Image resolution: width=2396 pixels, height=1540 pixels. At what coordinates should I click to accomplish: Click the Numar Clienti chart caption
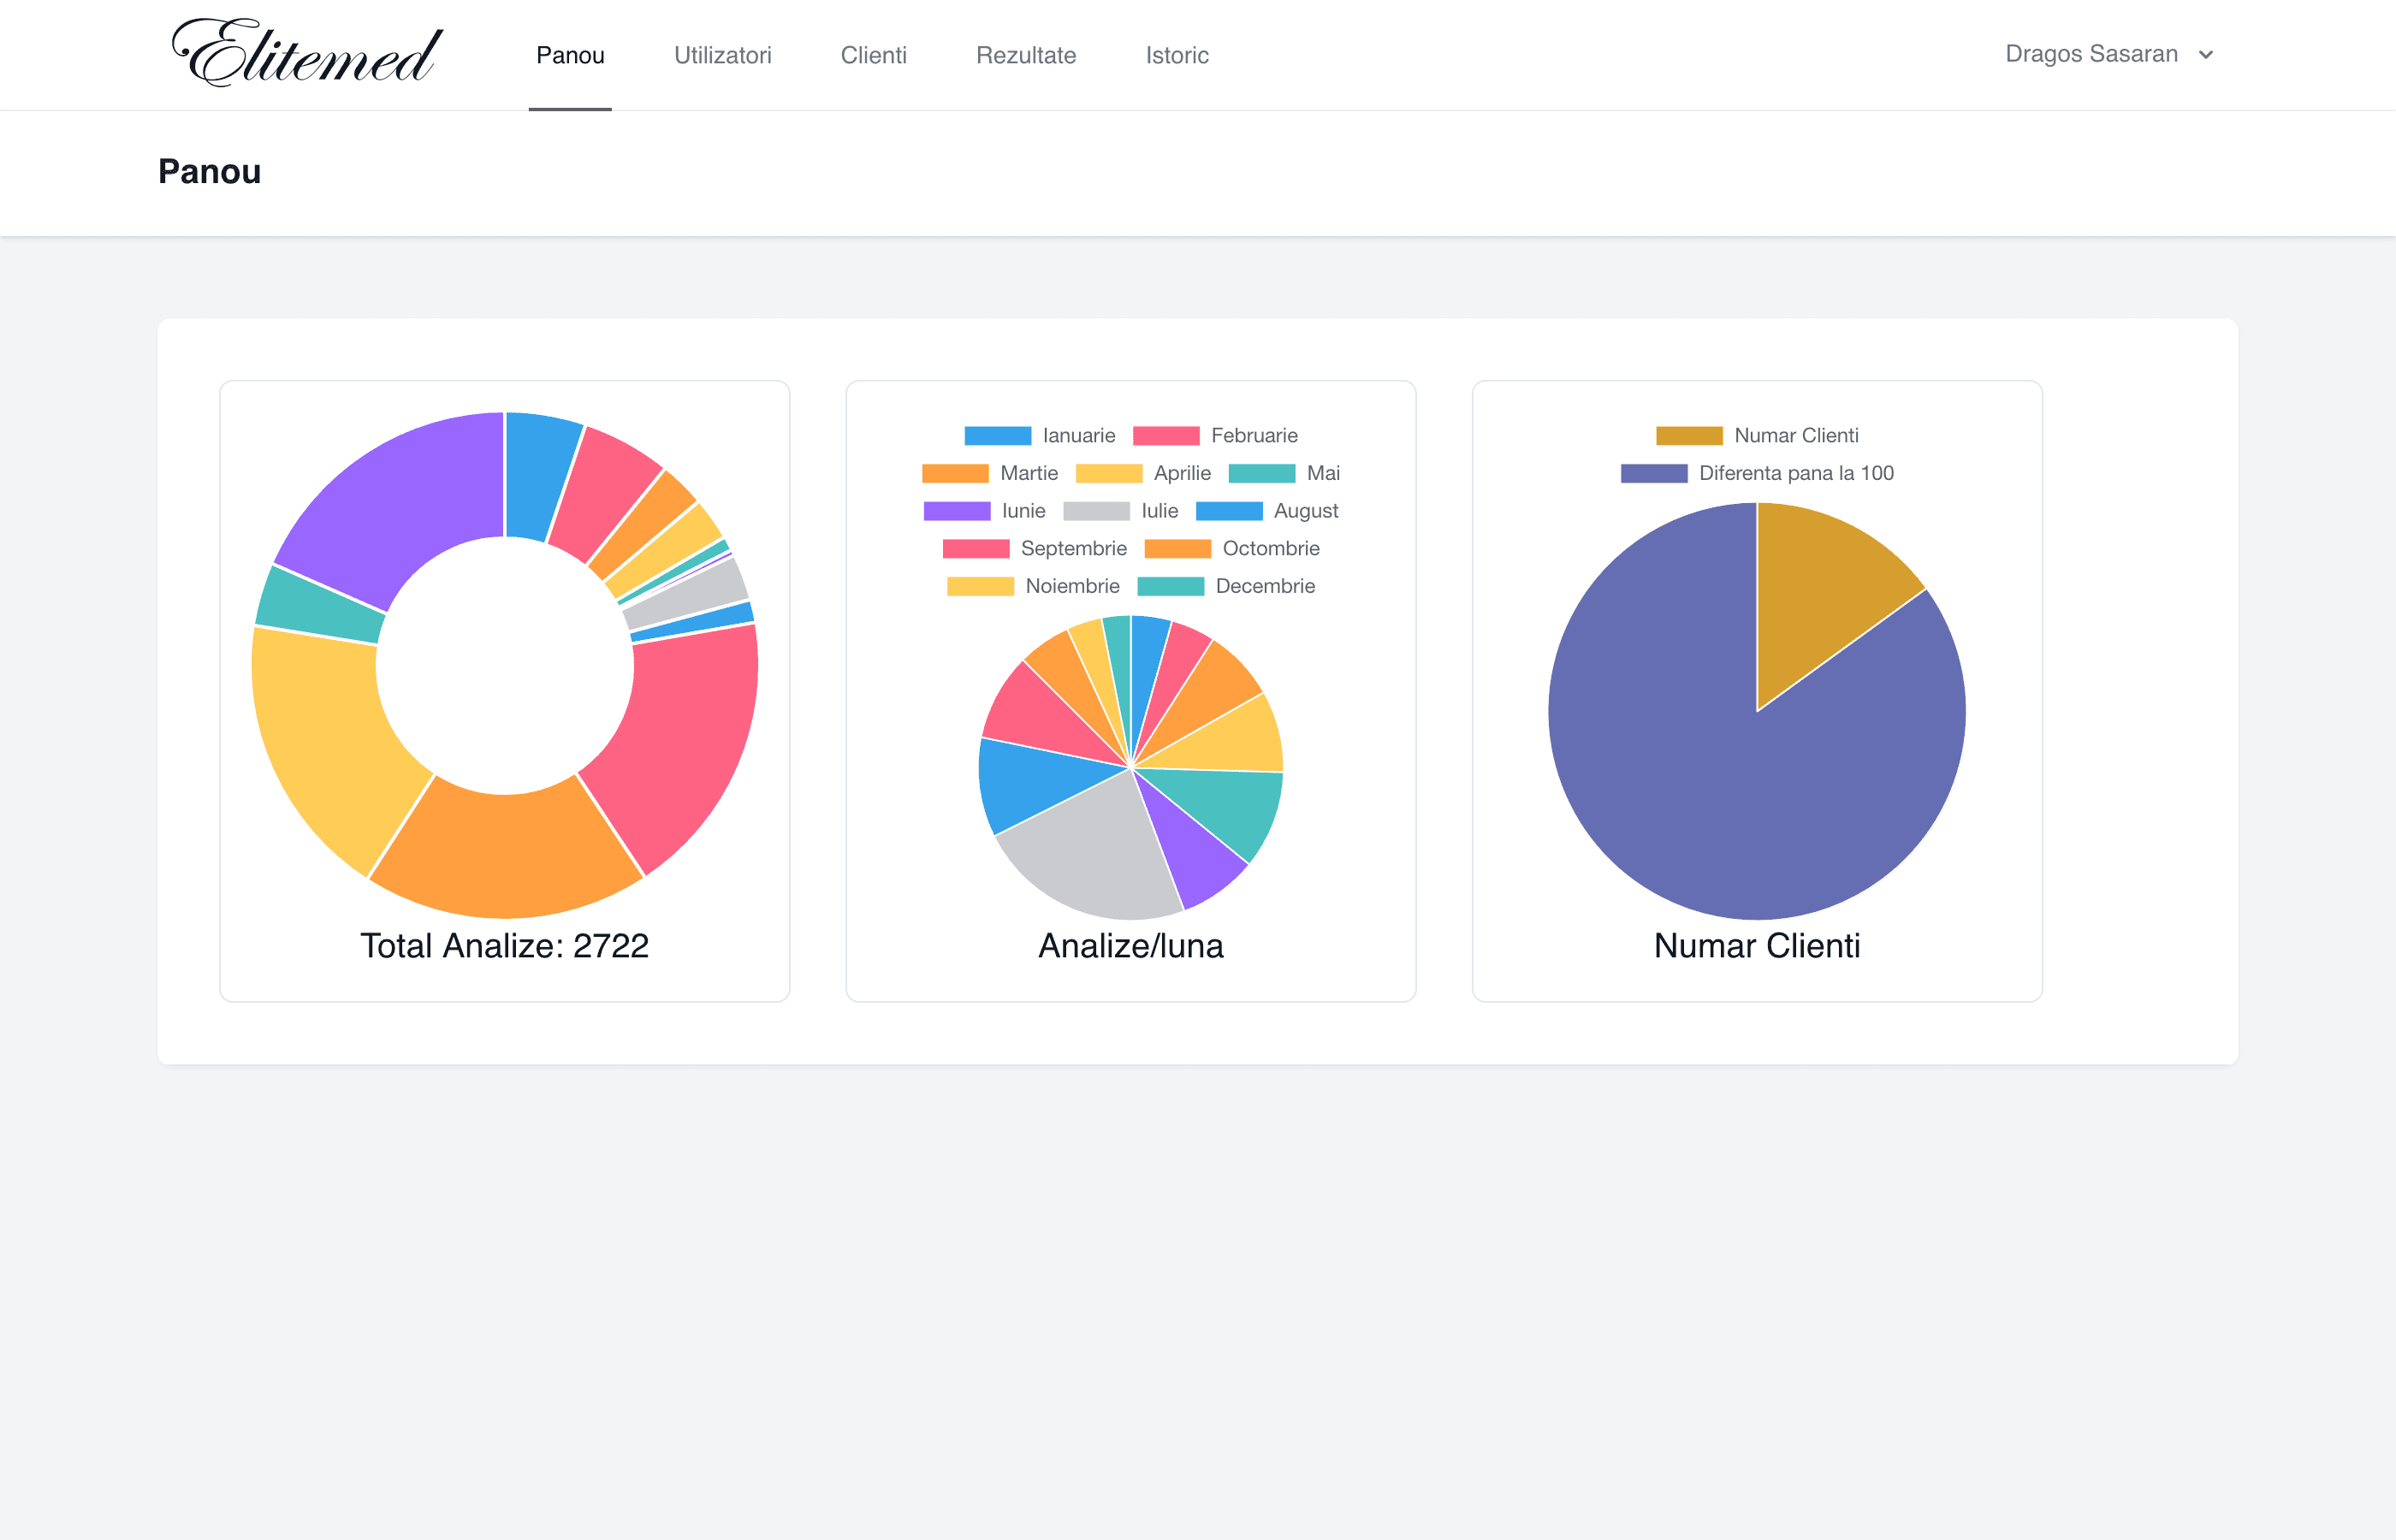tap(1757, 946)
